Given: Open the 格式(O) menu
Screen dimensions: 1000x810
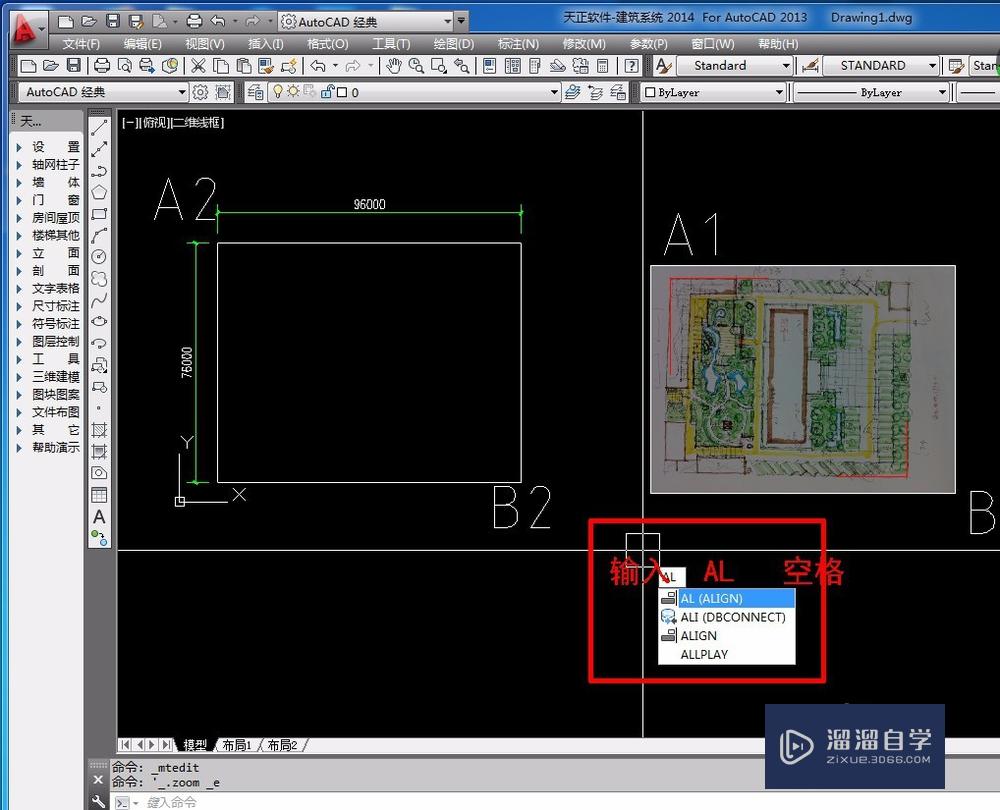Looking at the screenshot, I should coord(327,44).
